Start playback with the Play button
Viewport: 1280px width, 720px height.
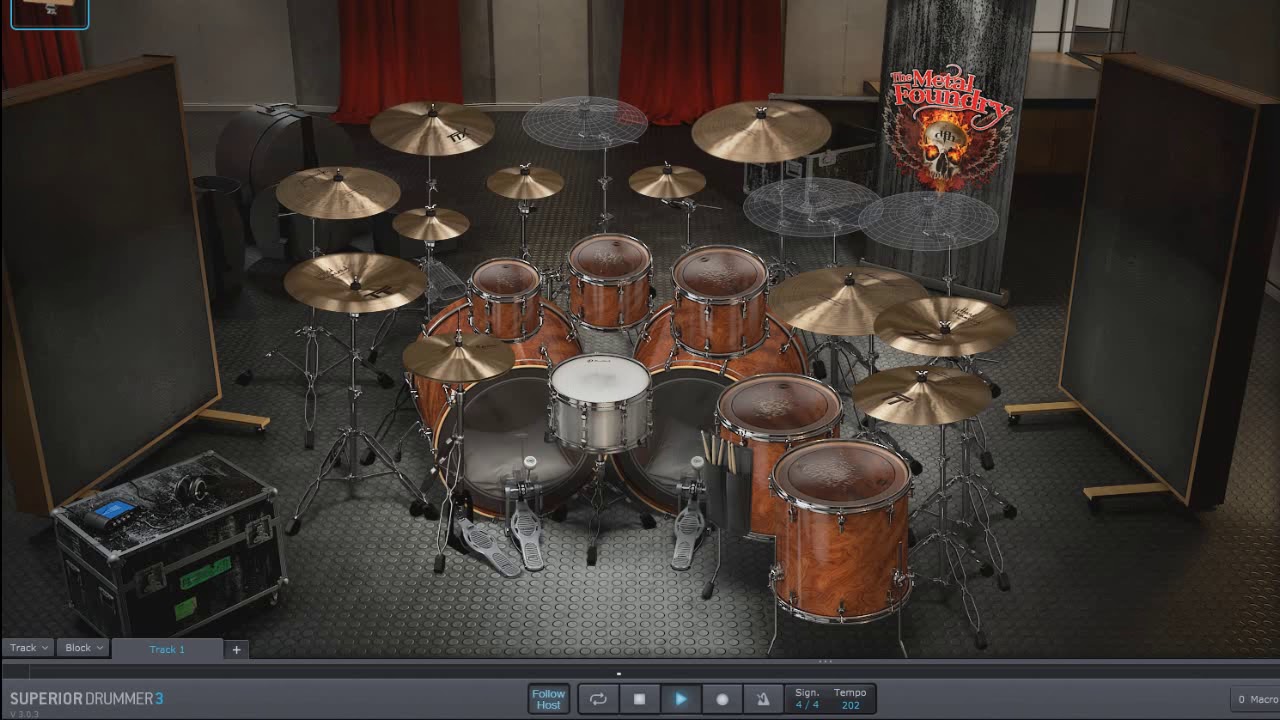681,699
